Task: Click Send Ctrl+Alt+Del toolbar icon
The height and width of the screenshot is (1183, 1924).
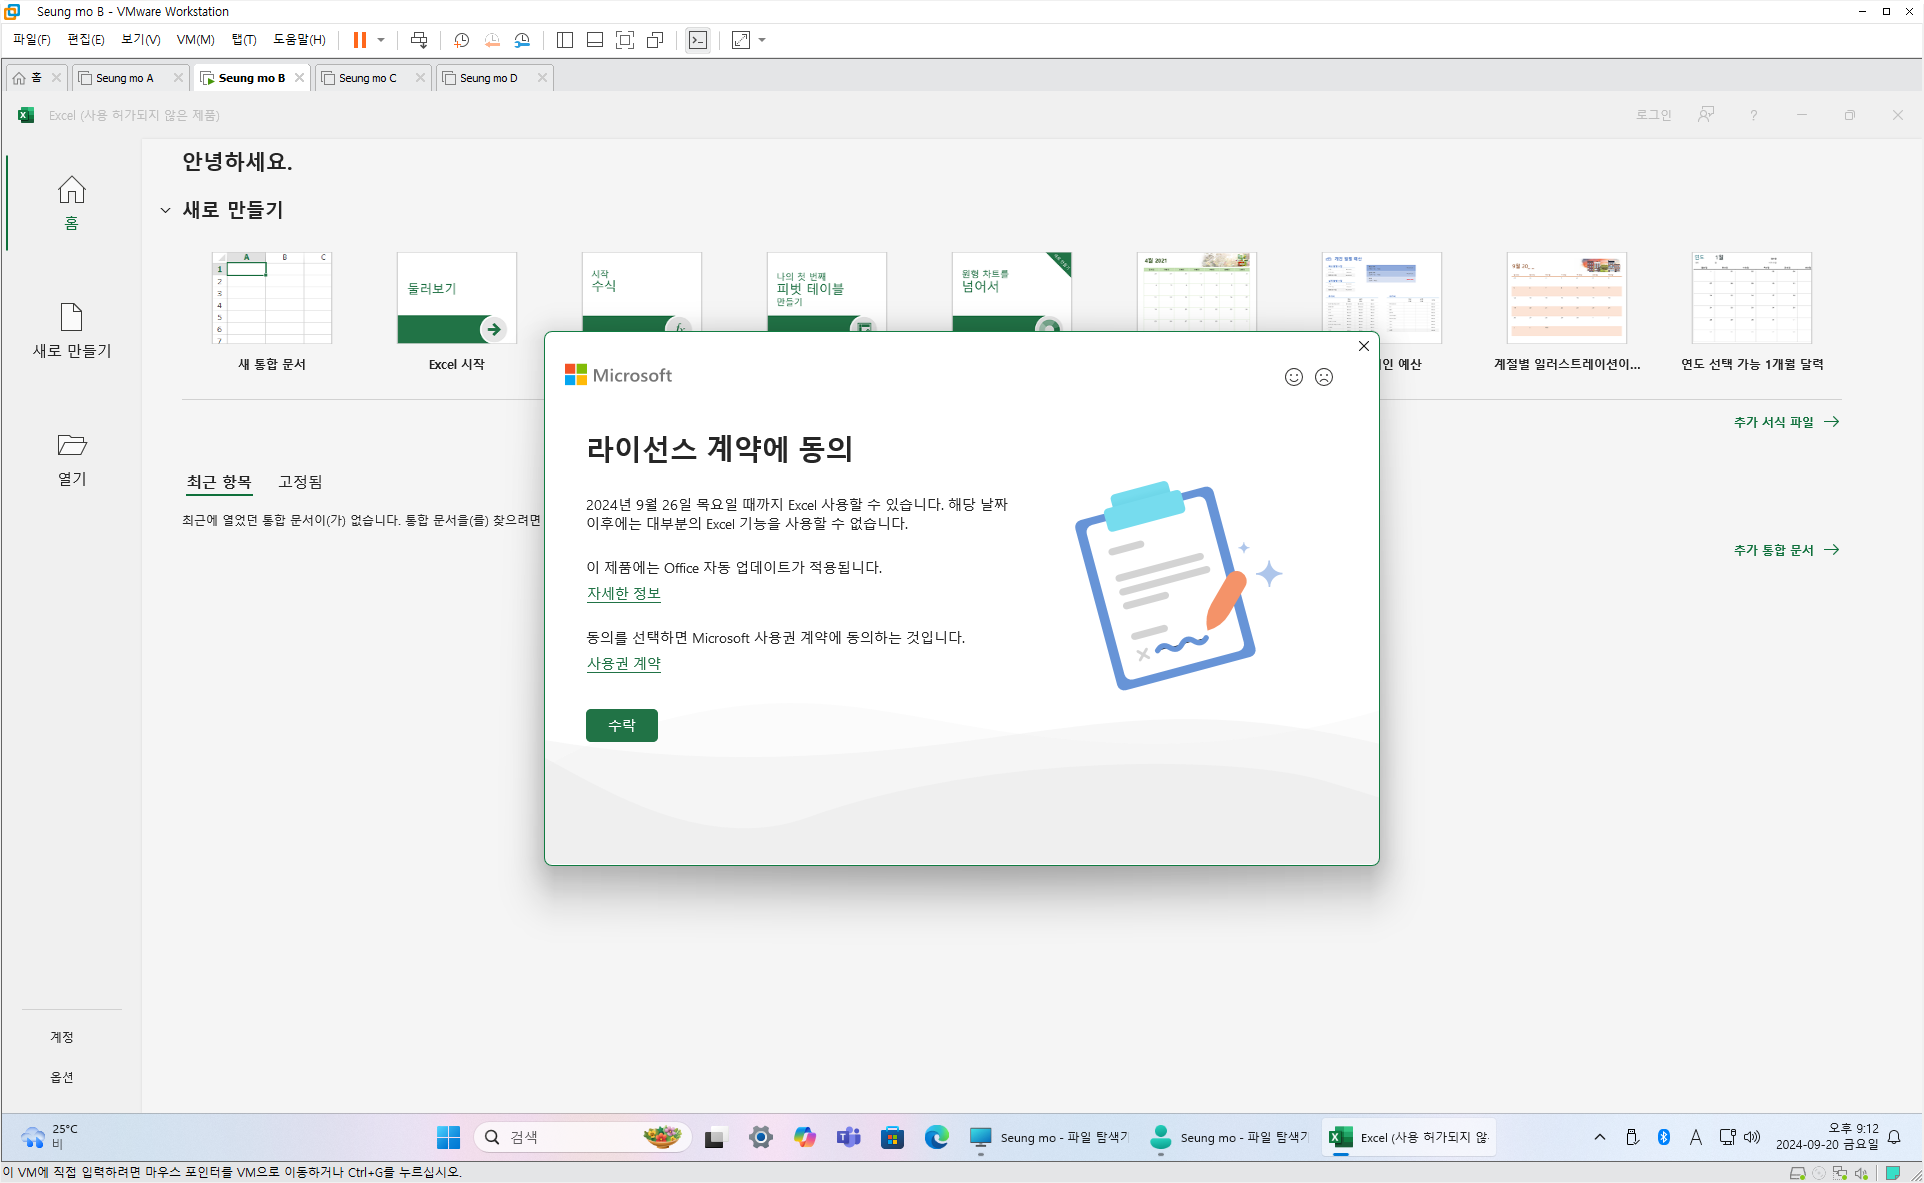Action: (x=419, y=40)
